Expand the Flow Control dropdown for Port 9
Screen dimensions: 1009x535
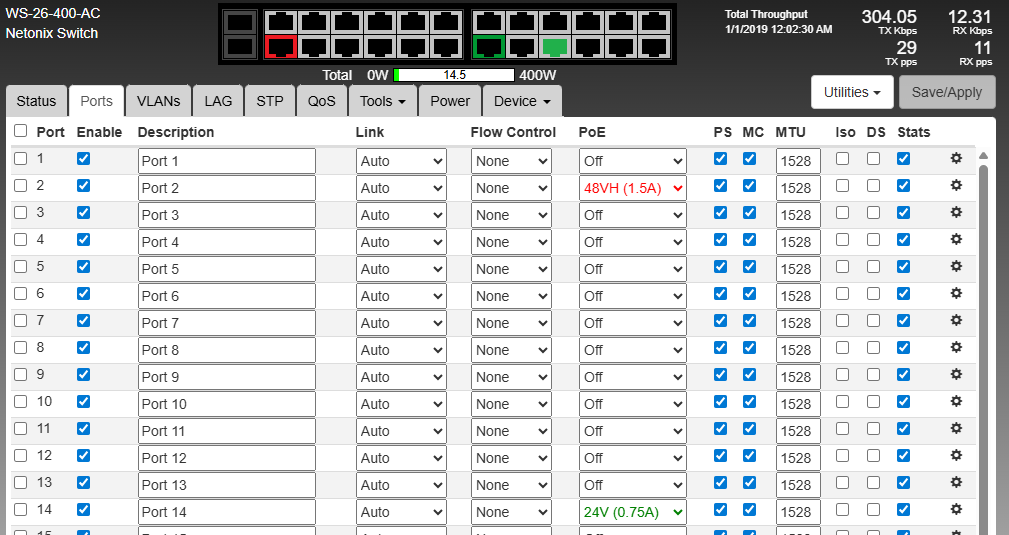(x=511, y=377)
